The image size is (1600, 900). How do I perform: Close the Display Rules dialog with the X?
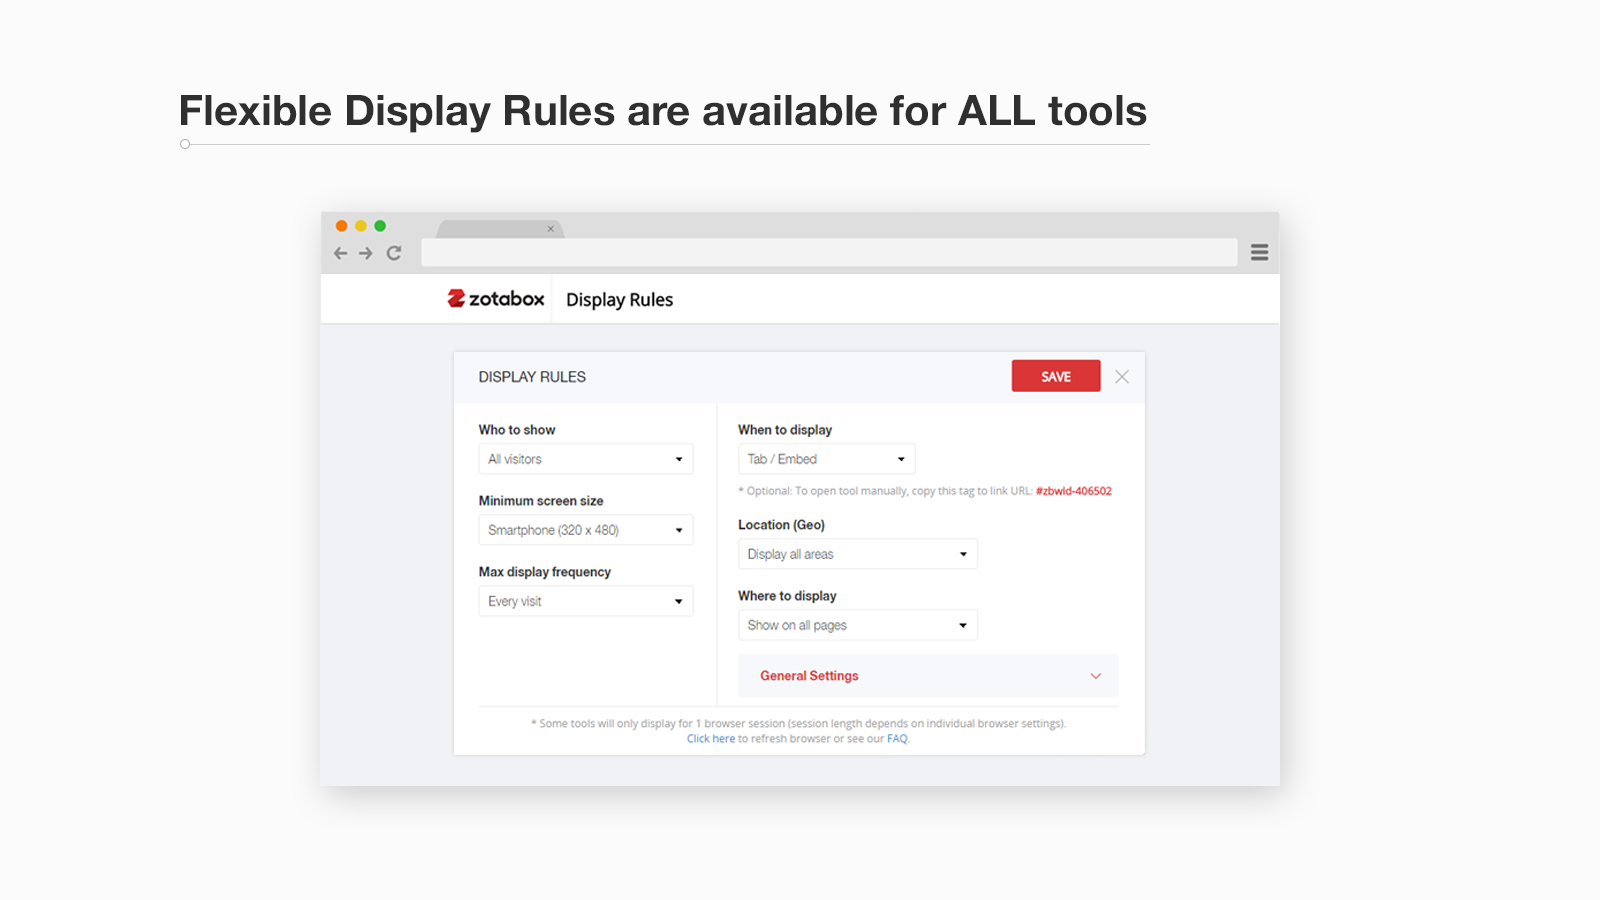coord(1121,376)
